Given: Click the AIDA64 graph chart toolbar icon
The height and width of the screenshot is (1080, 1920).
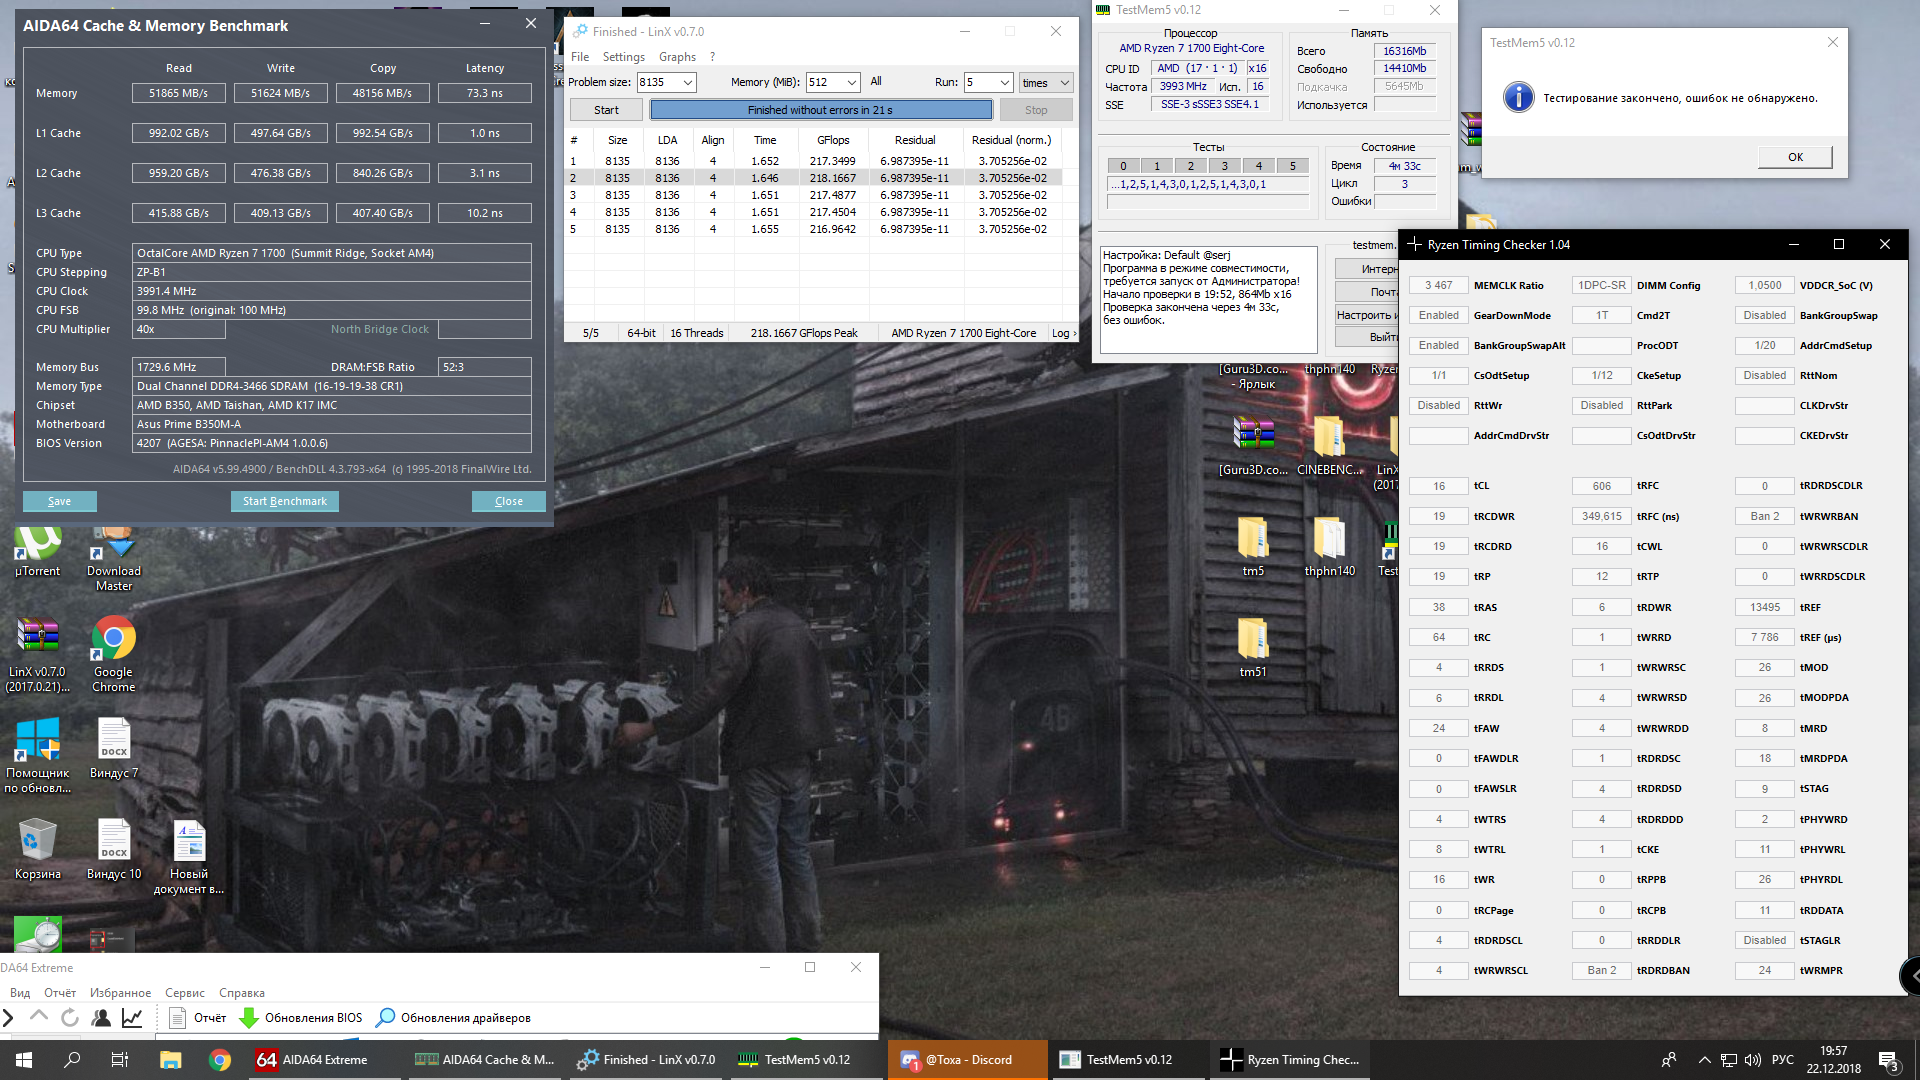Looking at the screenshot, I should 132,1018.
